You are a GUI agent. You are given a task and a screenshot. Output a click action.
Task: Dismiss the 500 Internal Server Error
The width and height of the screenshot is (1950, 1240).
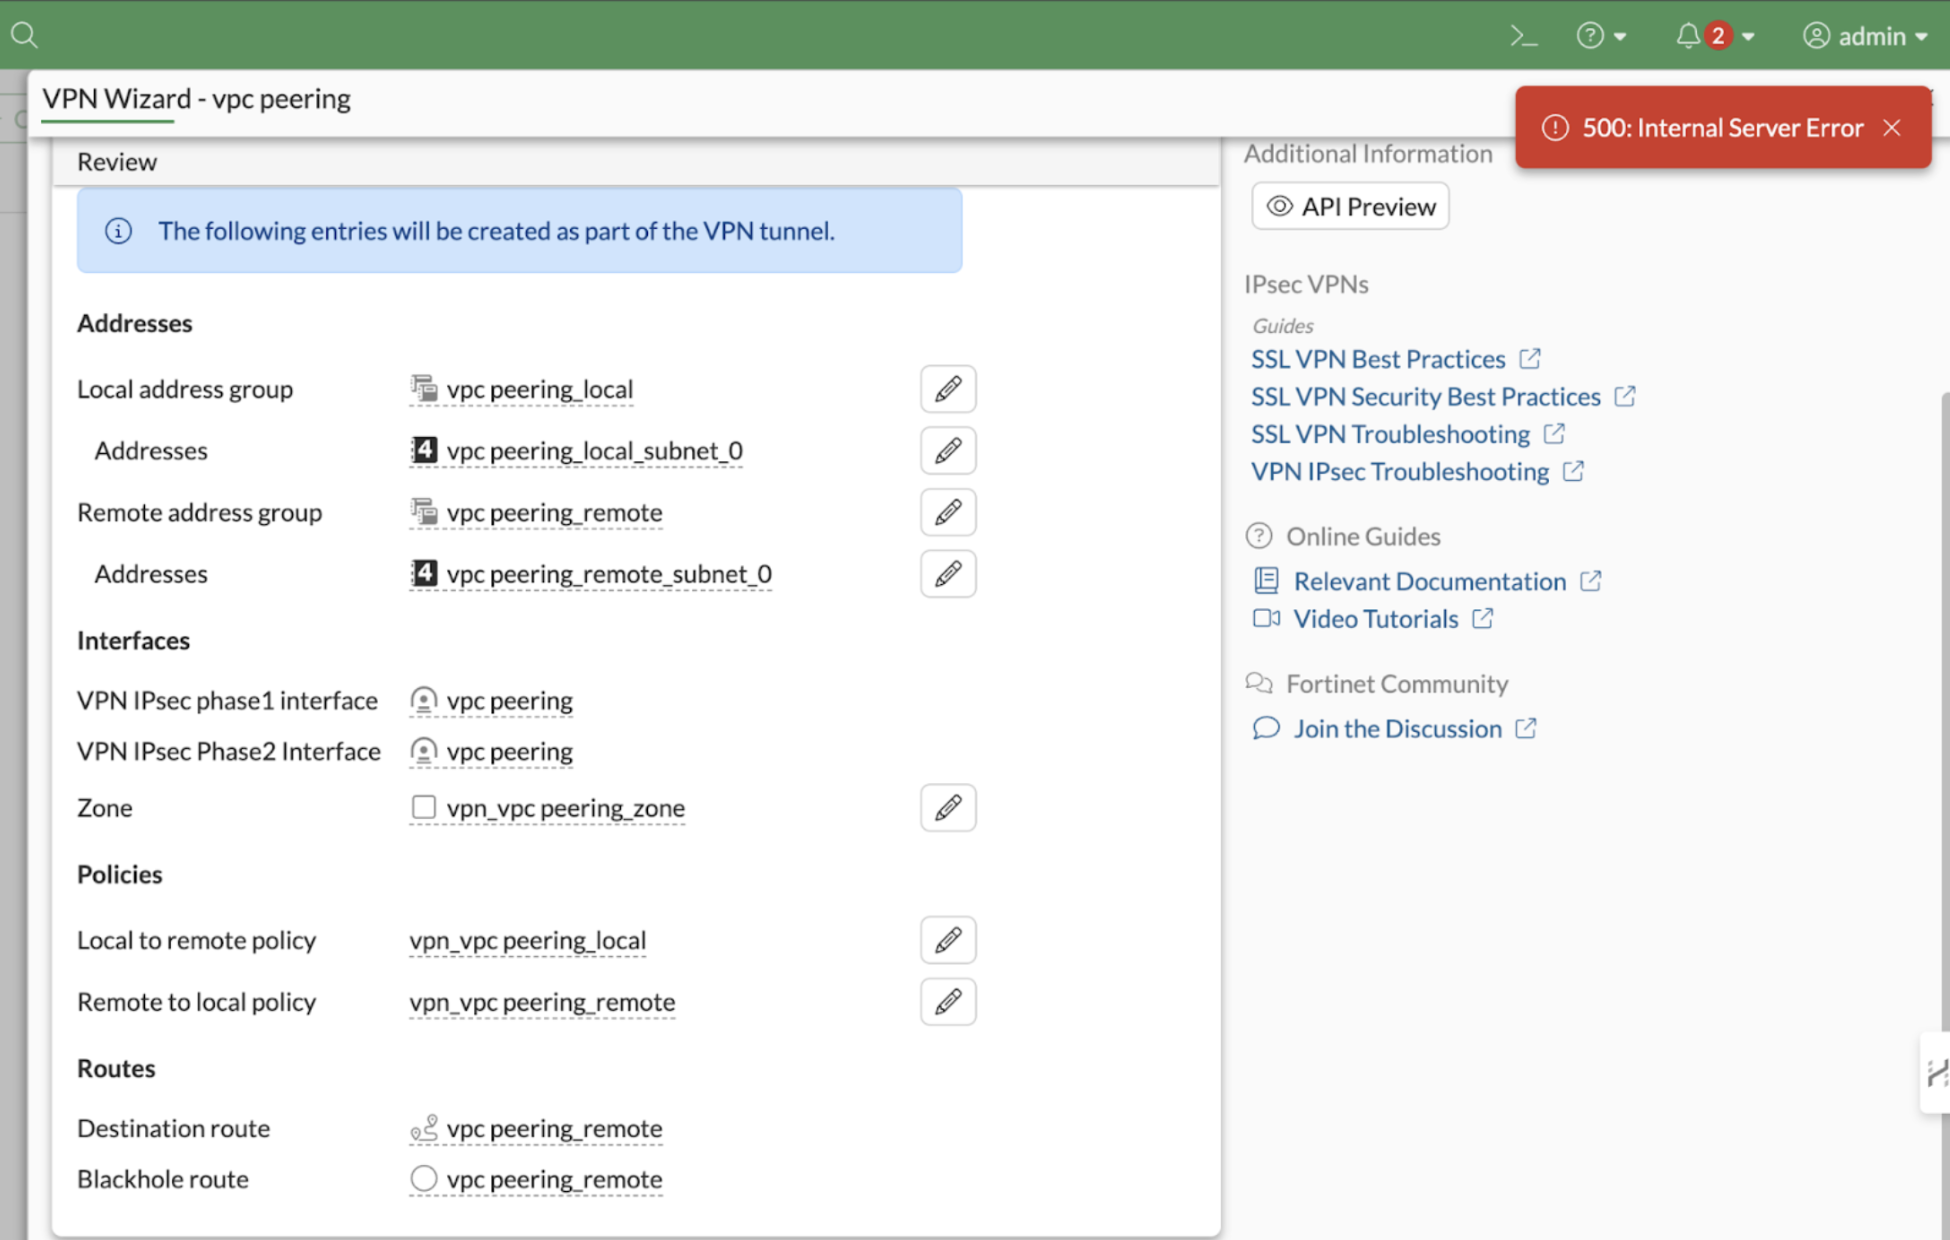[1892, 127]
